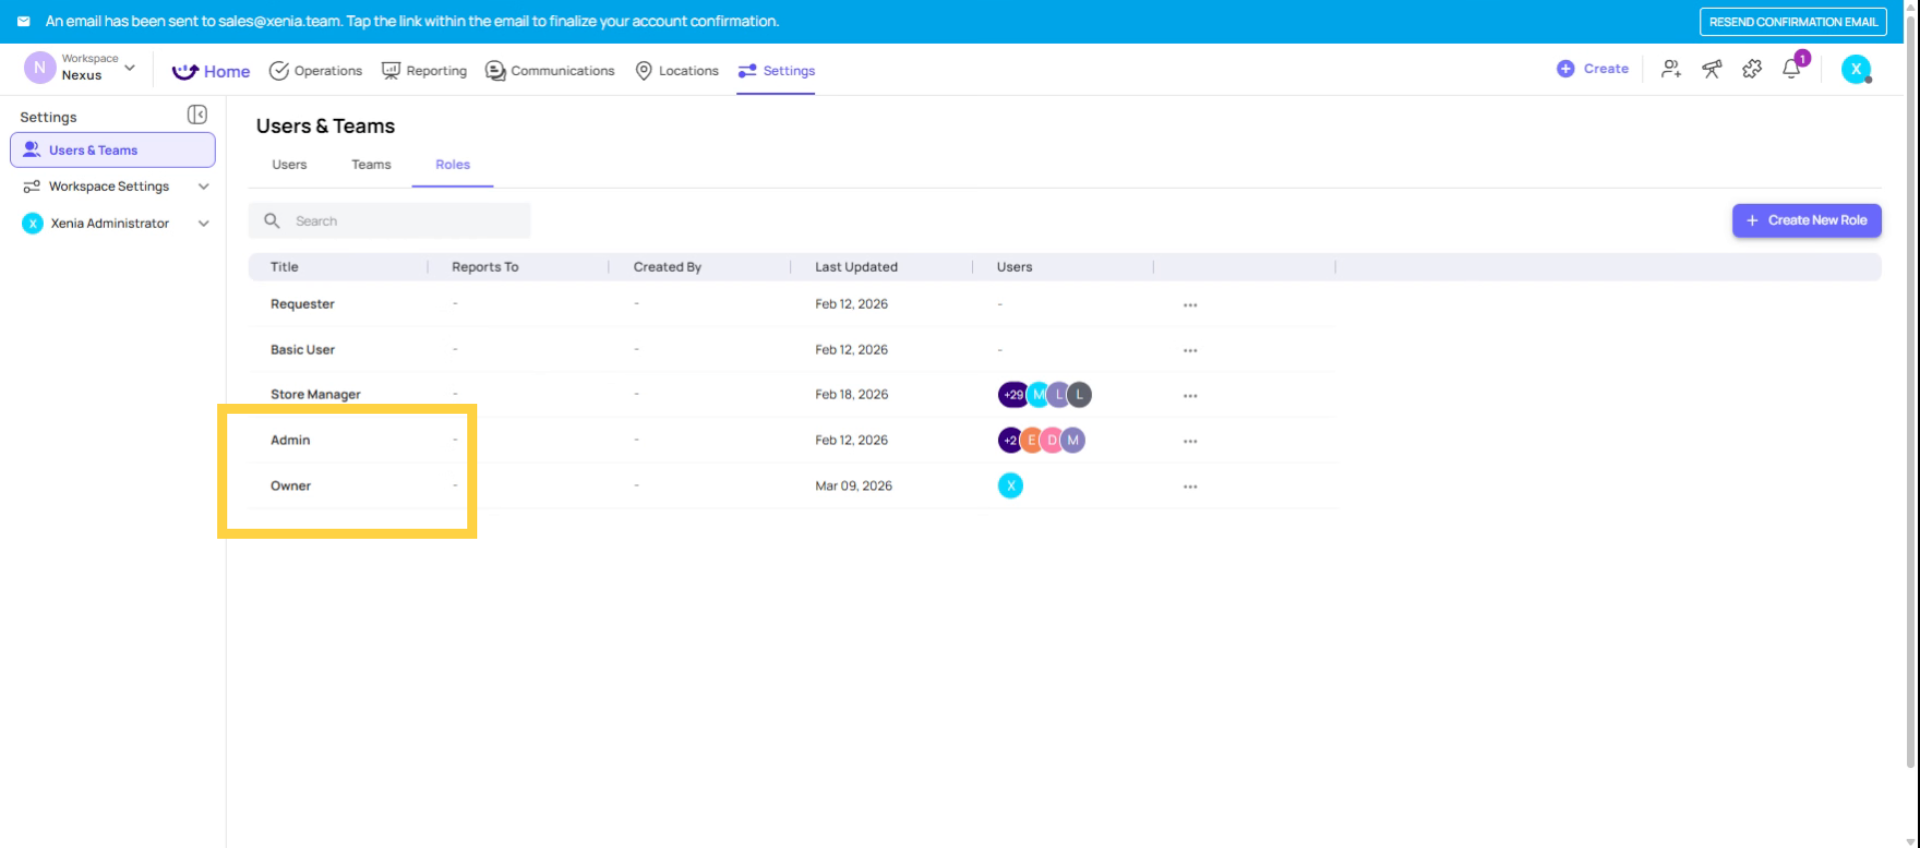Click the notifications bell icon
This screenshot has height=848, width=1920.
point(1791,69)
